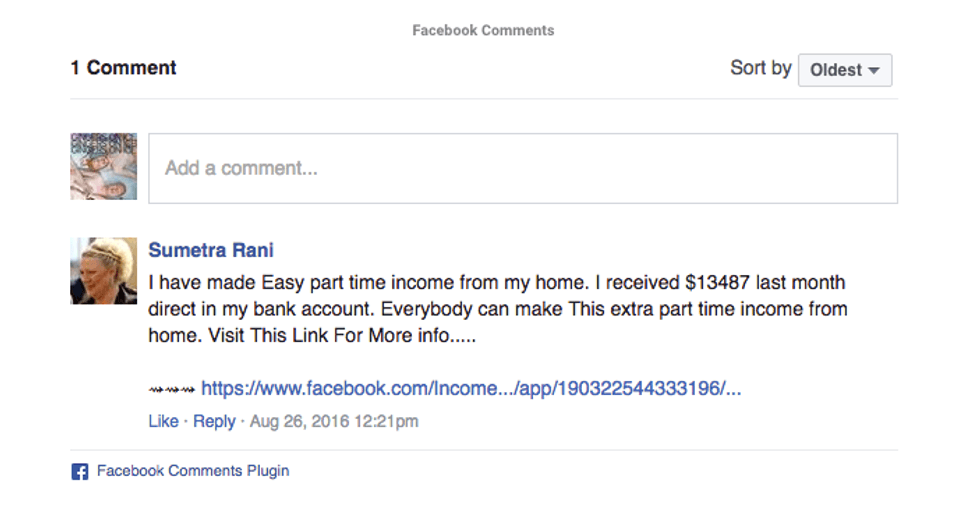
Task: Click the Facebook Comments title text
Action: click(483, 30)
